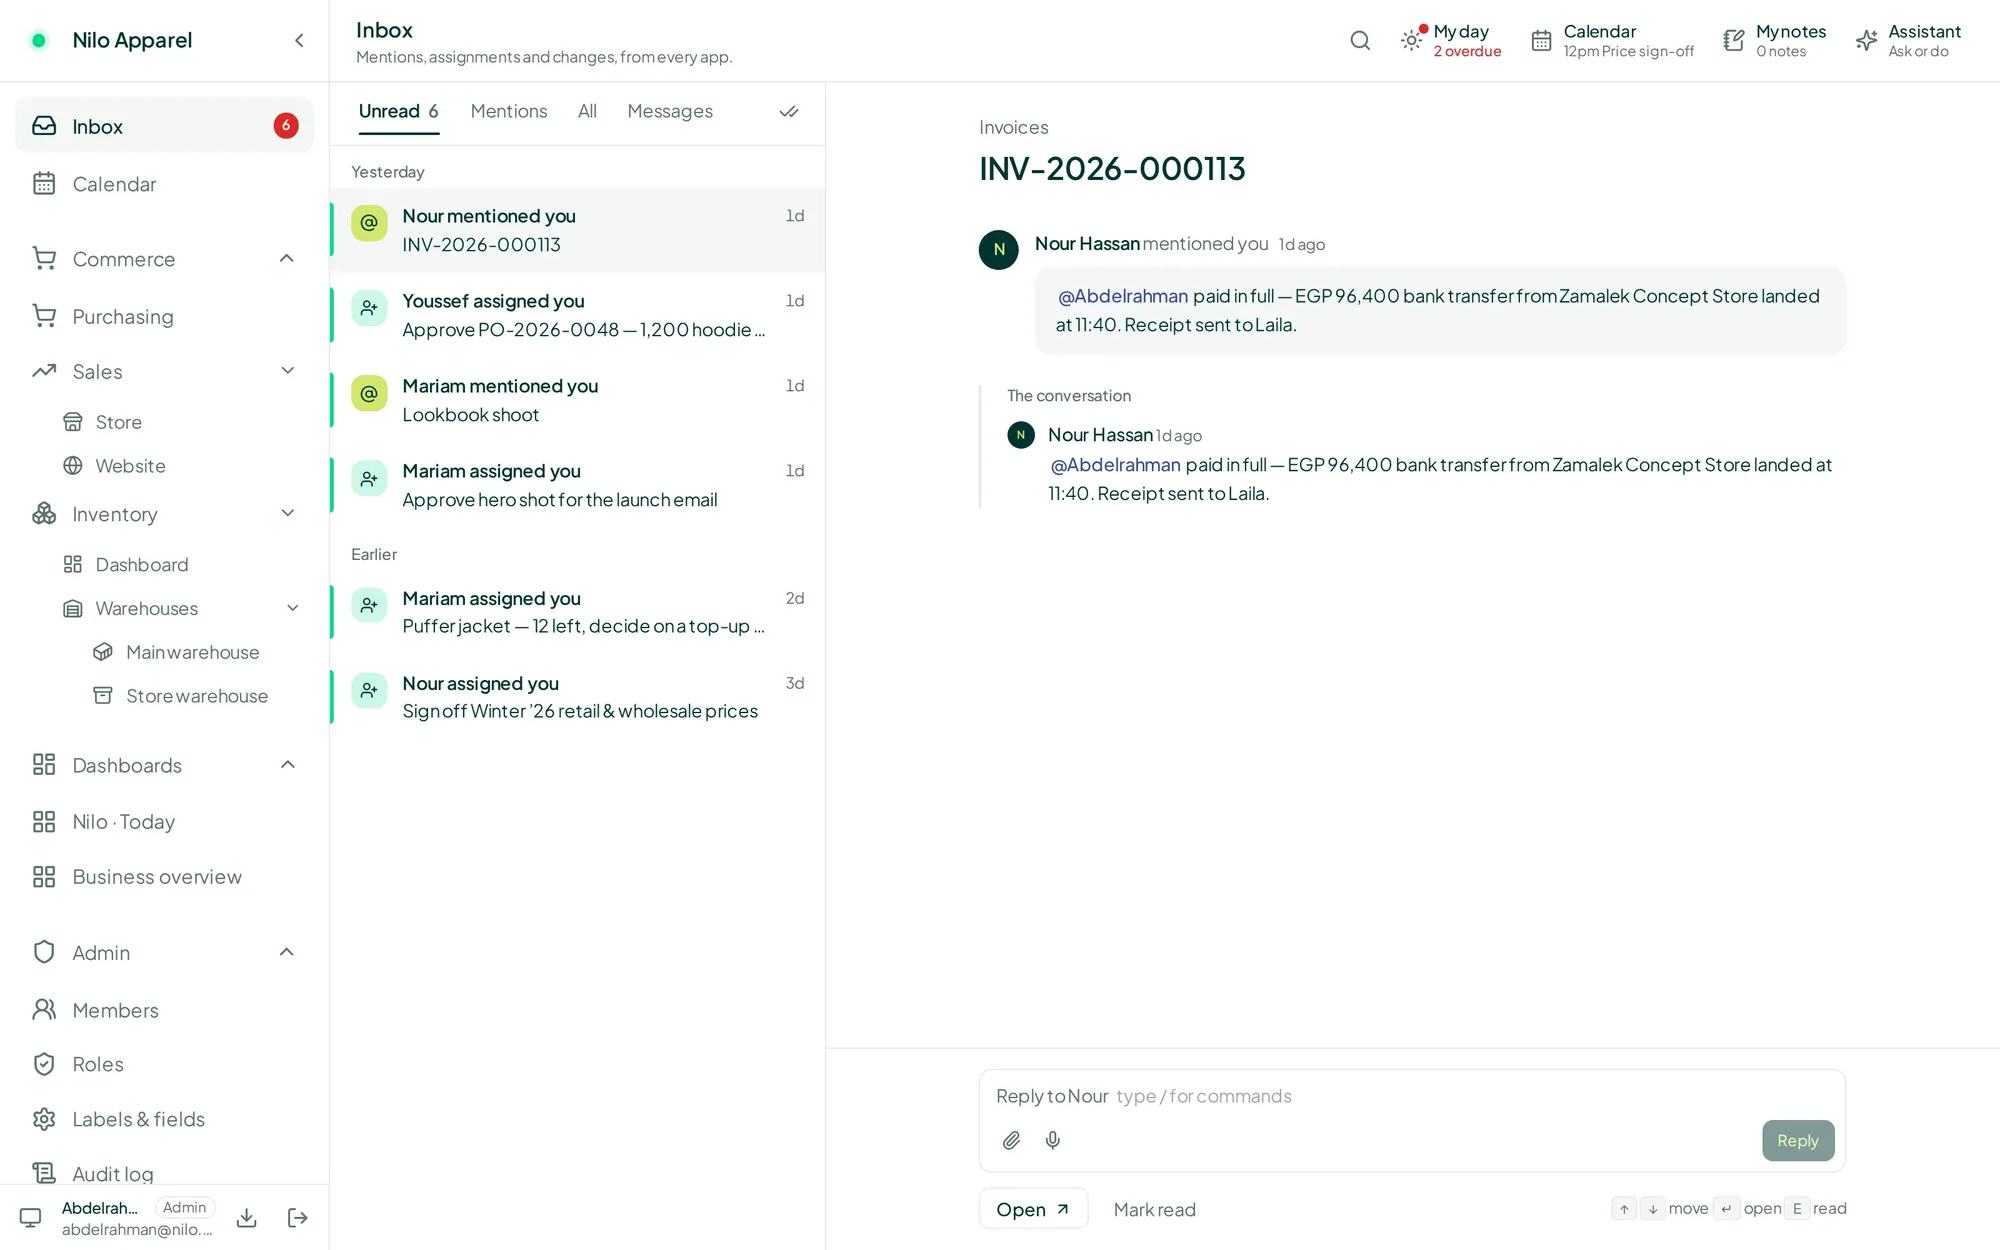Attach a file using the paperclip icon
Screen dimensions: 2000x1250
(1011, 1140)
